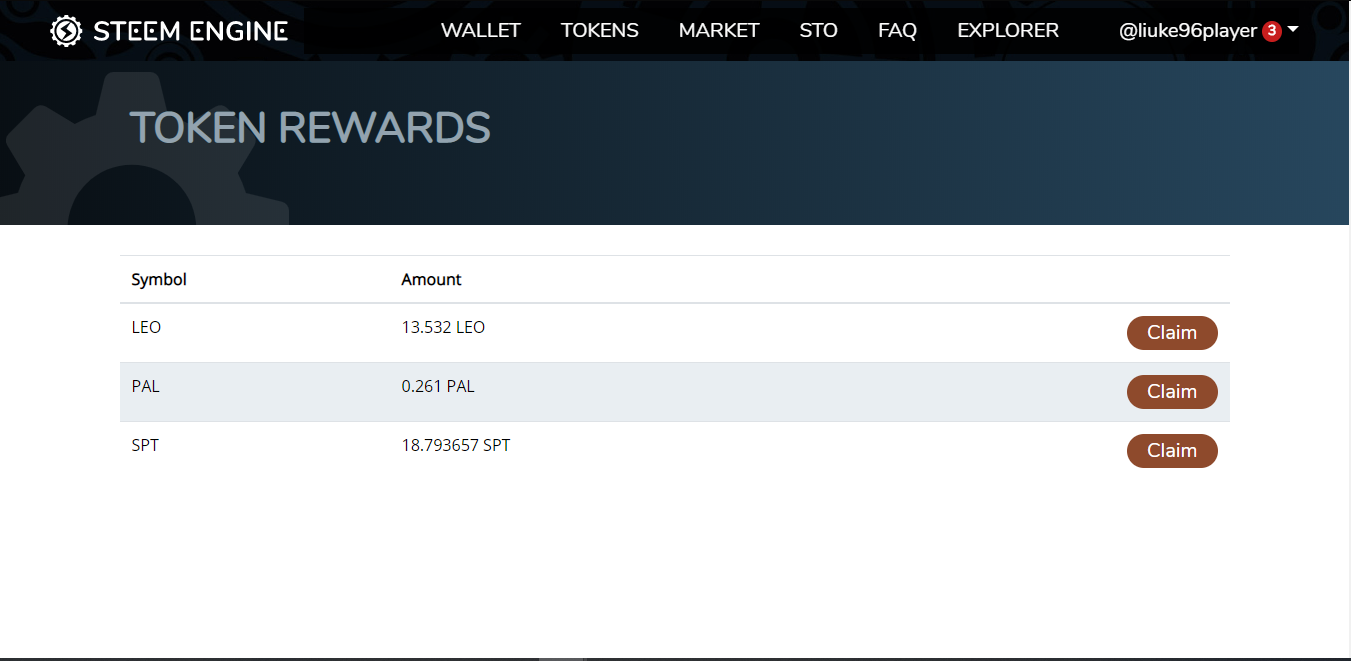Click the 0.261 PAL amount
Viewport: 1351px width, 661px height.
click(438, 387)
